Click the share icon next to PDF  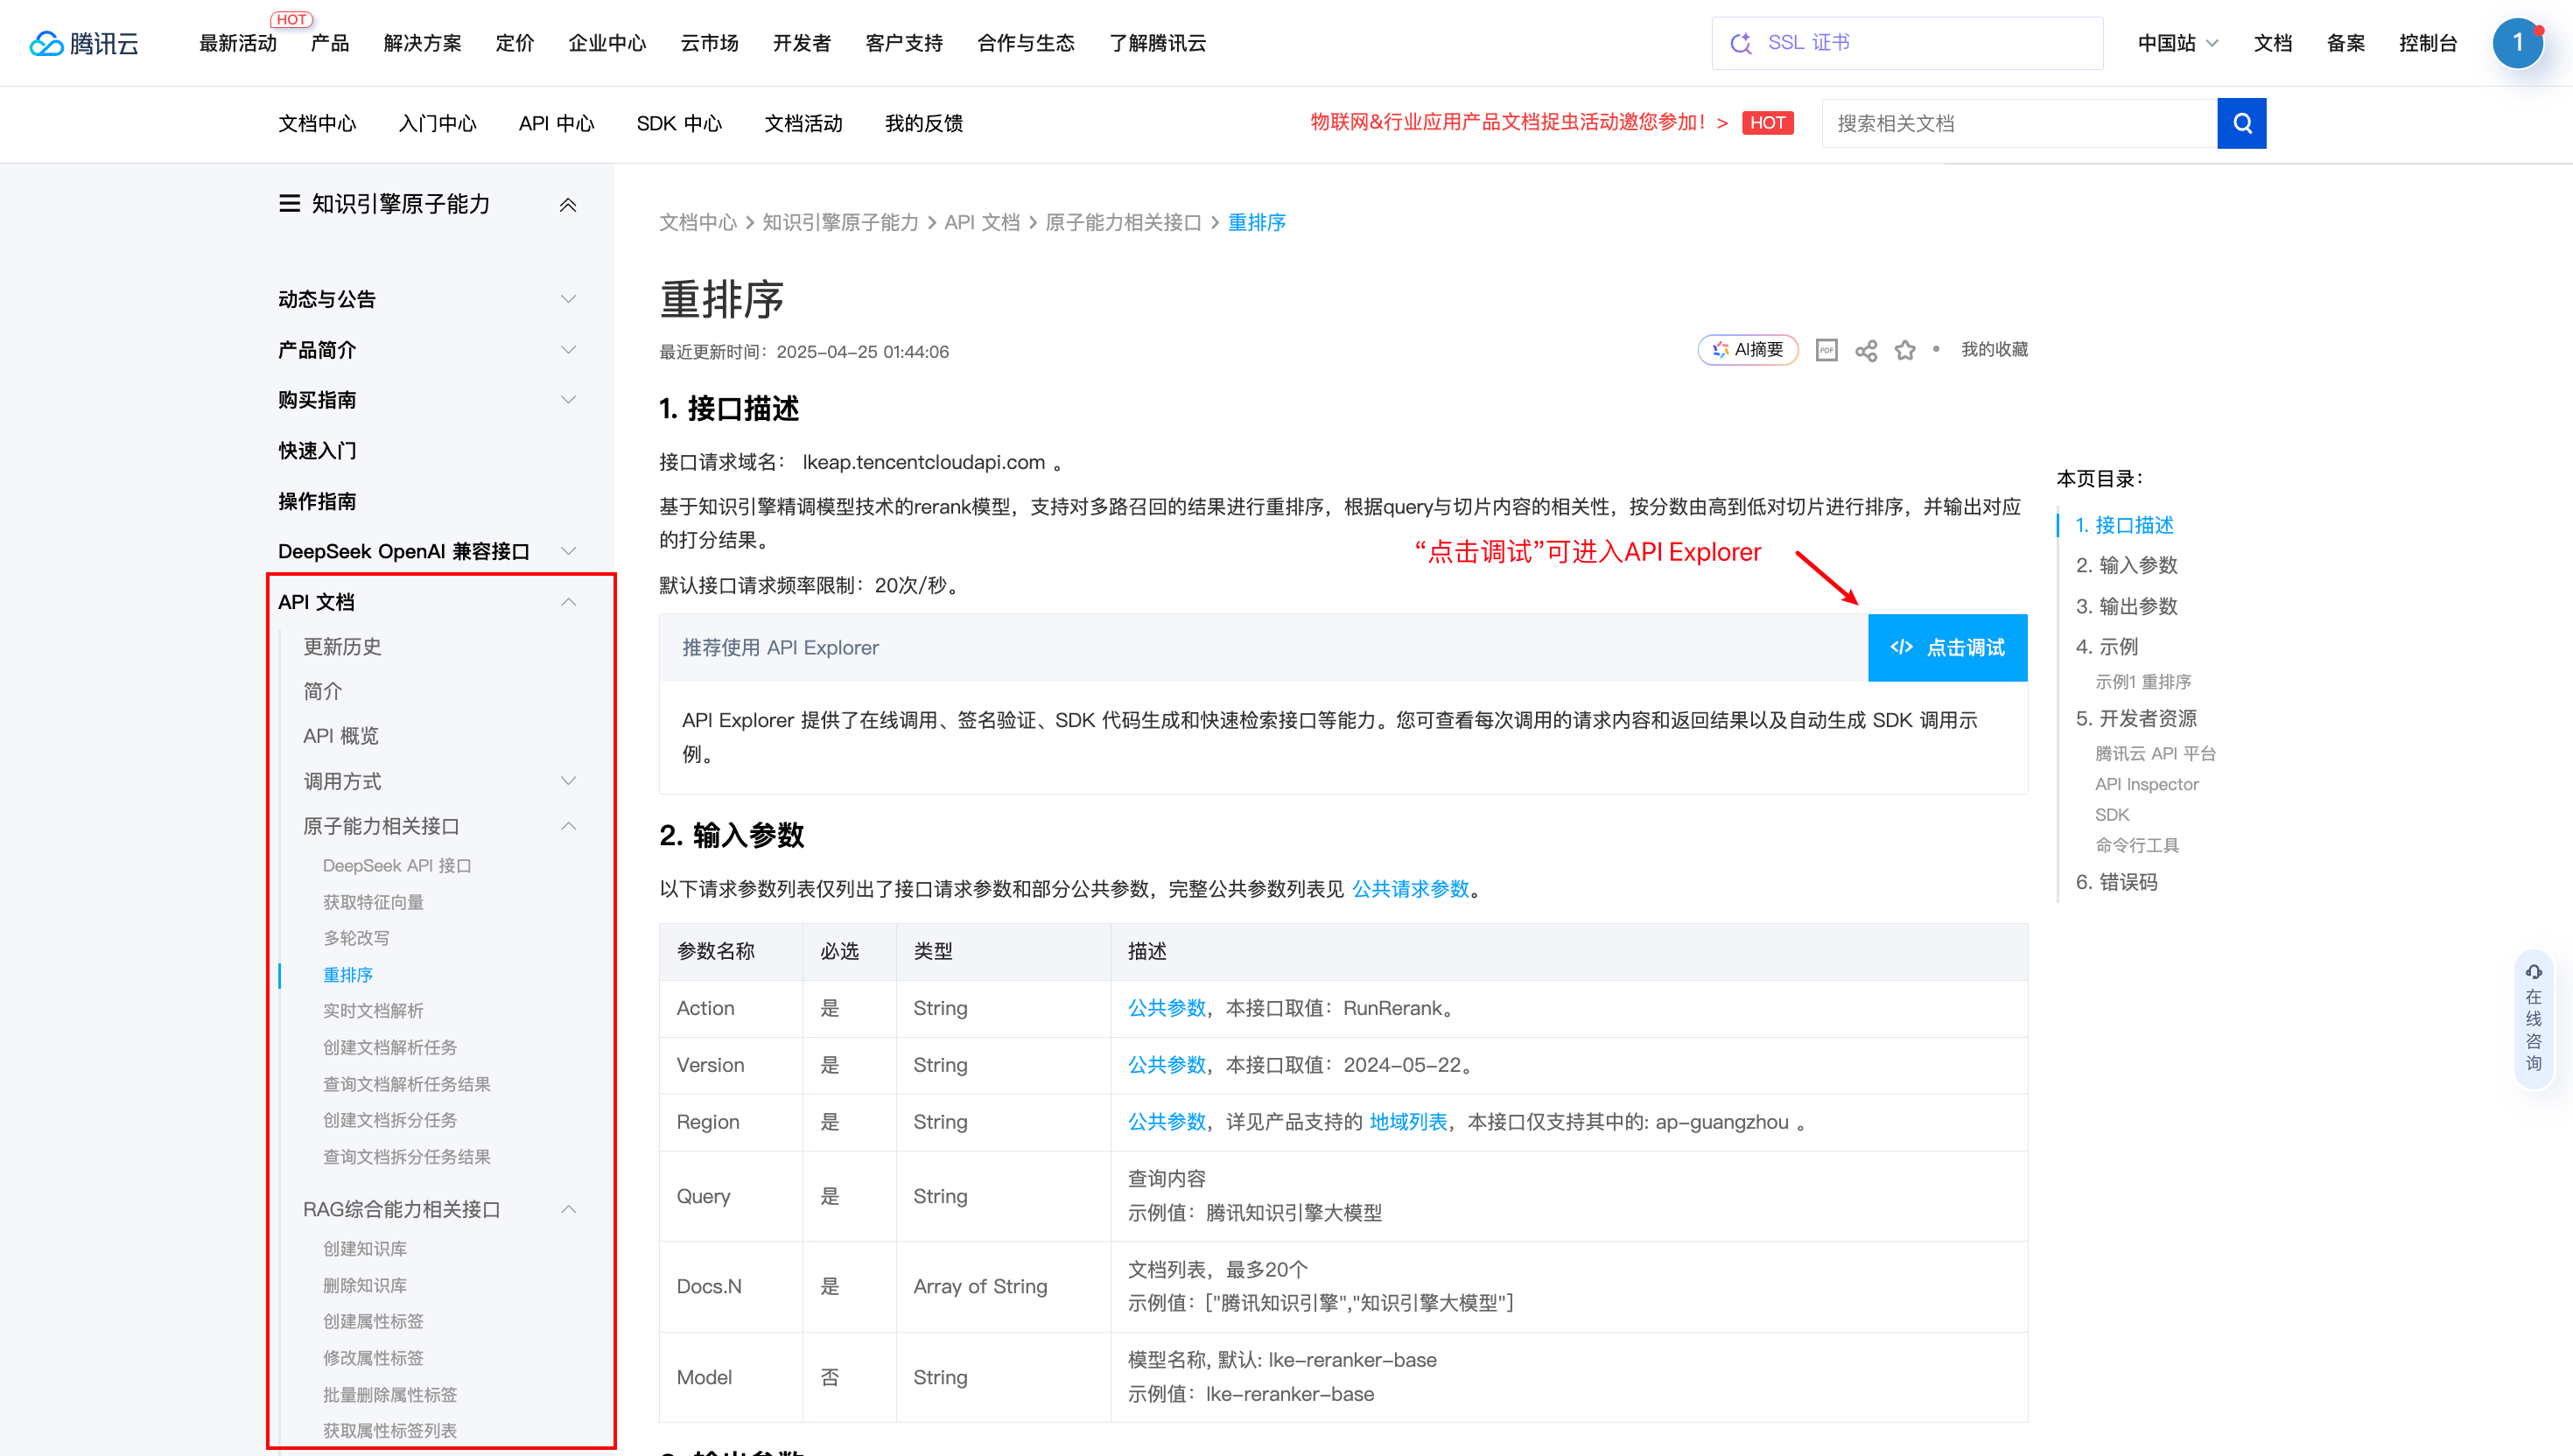click(x=1865, y=350)
